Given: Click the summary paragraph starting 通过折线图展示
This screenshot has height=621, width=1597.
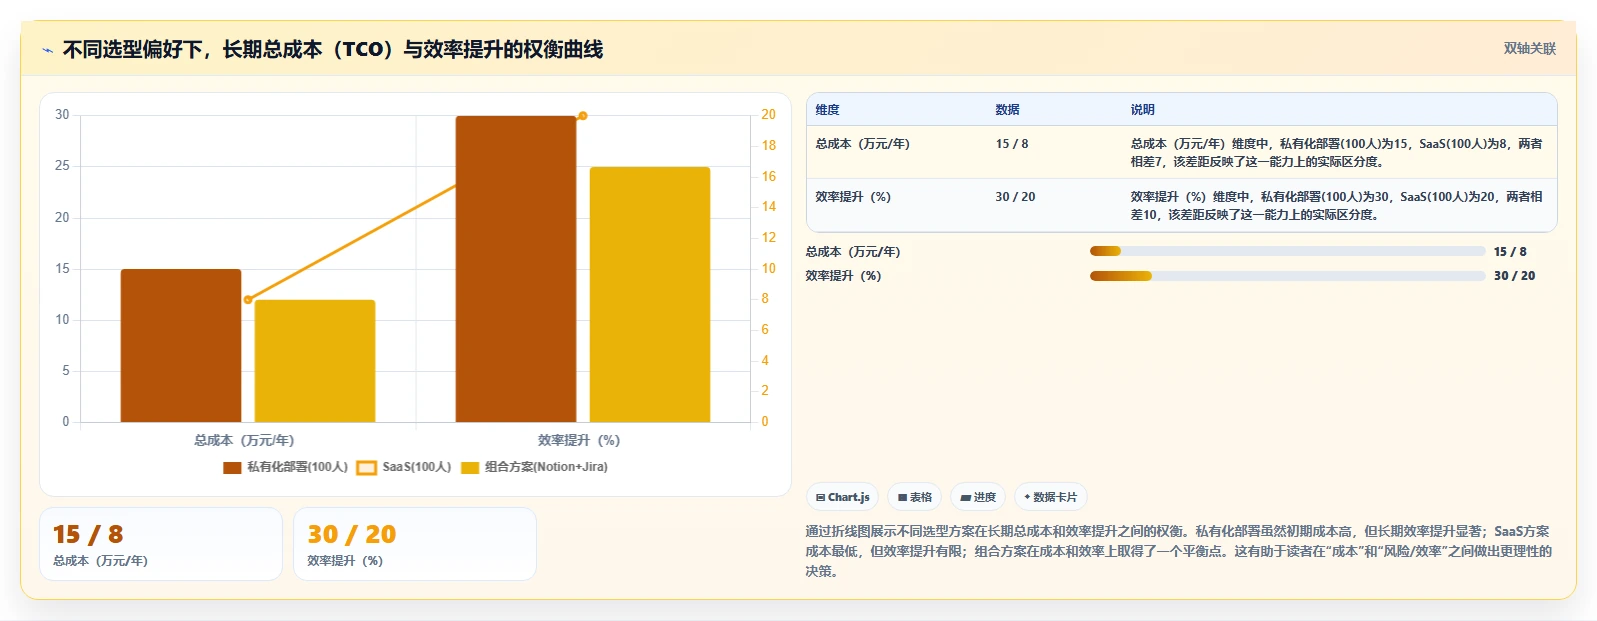Looking at the screenshot, I should pyautogui.click(x=1179, y=551).
